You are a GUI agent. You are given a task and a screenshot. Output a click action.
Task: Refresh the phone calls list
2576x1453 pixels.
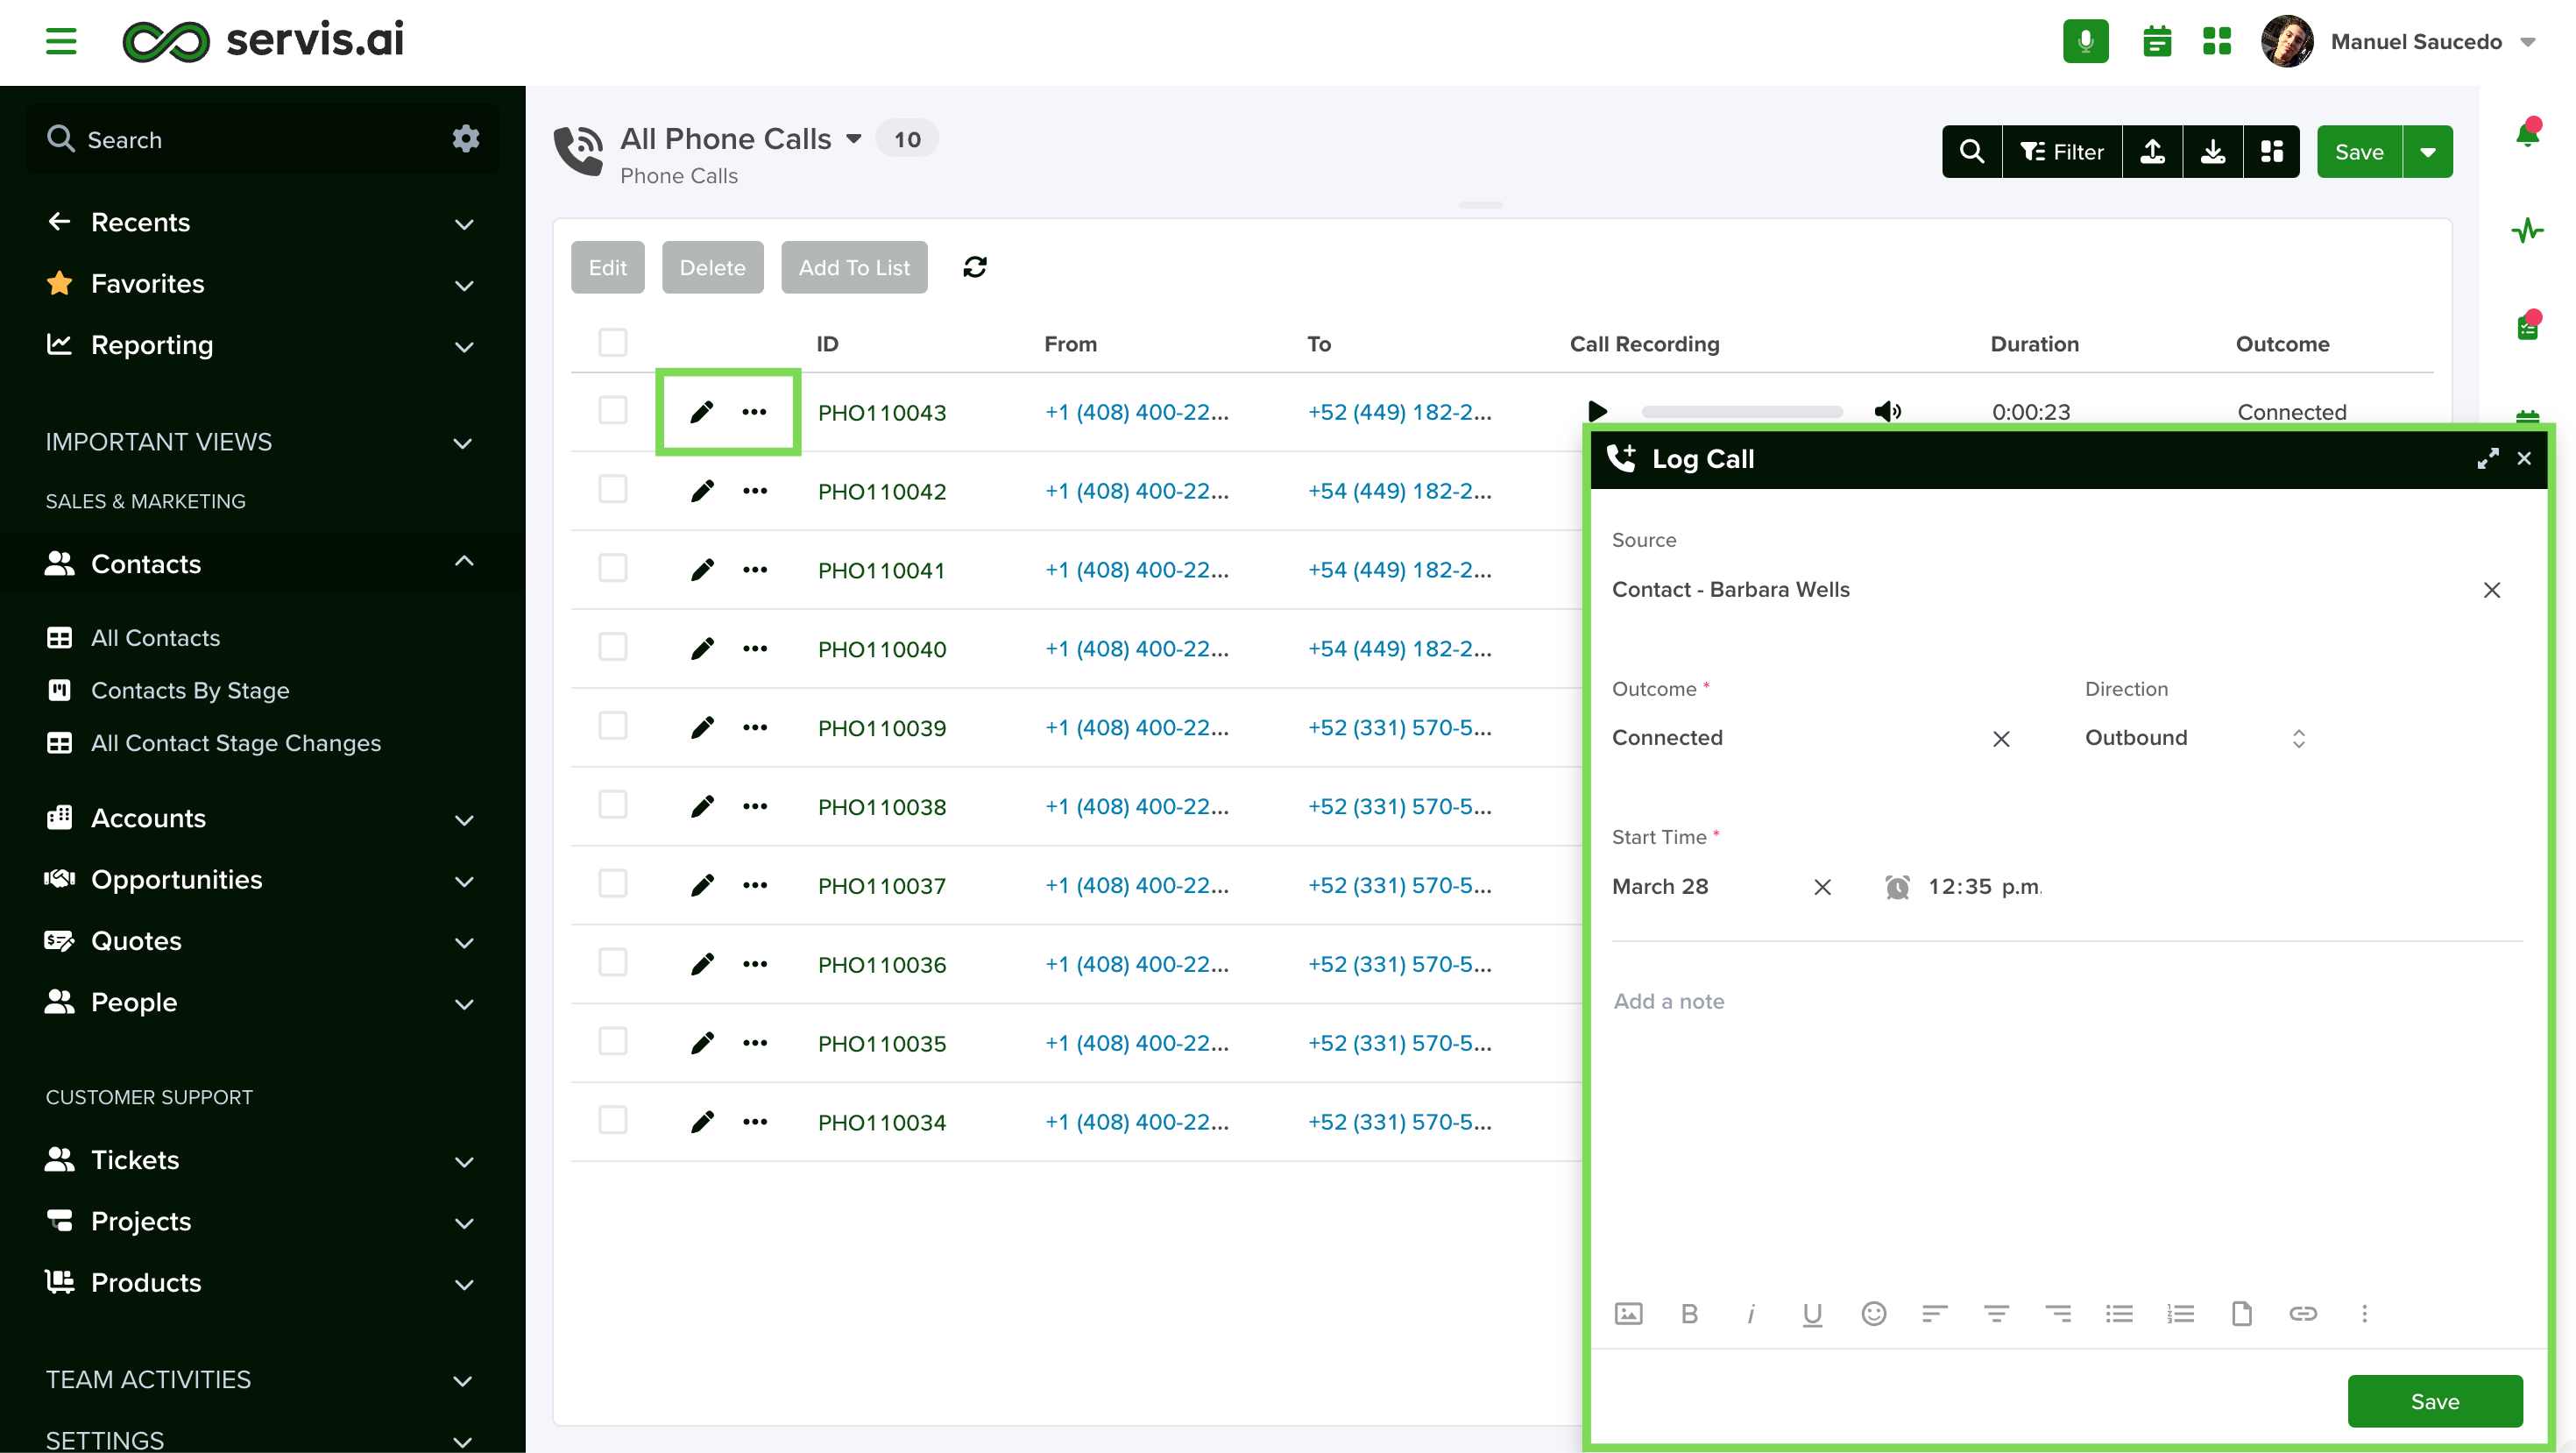pyautogui.click(x=975, y=267)
